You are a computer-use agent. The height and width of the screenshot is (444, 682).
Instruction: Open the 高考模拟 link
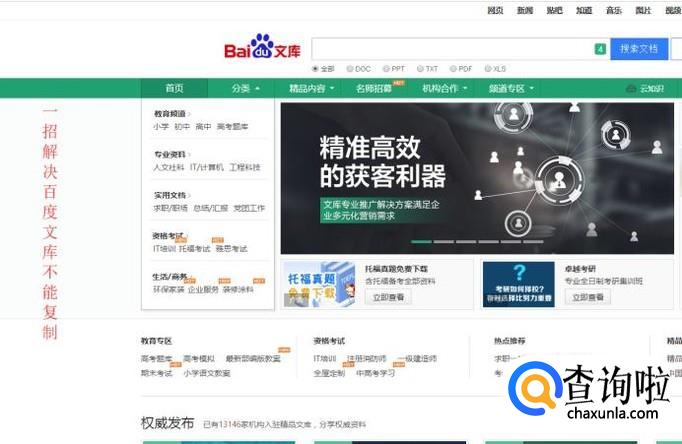(x=199, y=359)
